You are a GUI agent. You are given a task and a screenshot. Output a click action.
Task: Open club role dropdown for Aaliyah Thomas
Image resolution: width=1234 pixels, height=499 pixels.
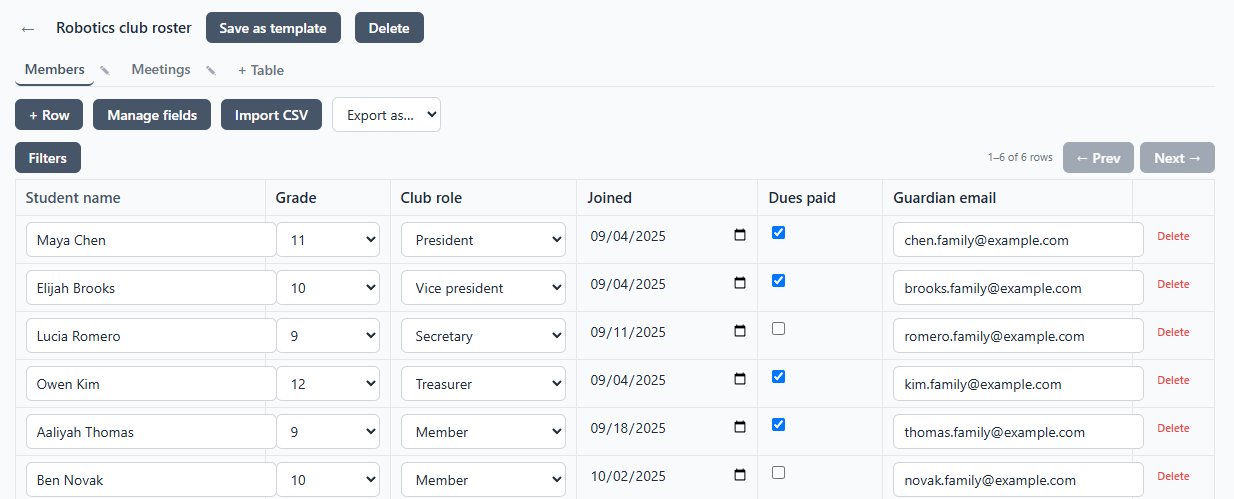click(483, 432)
